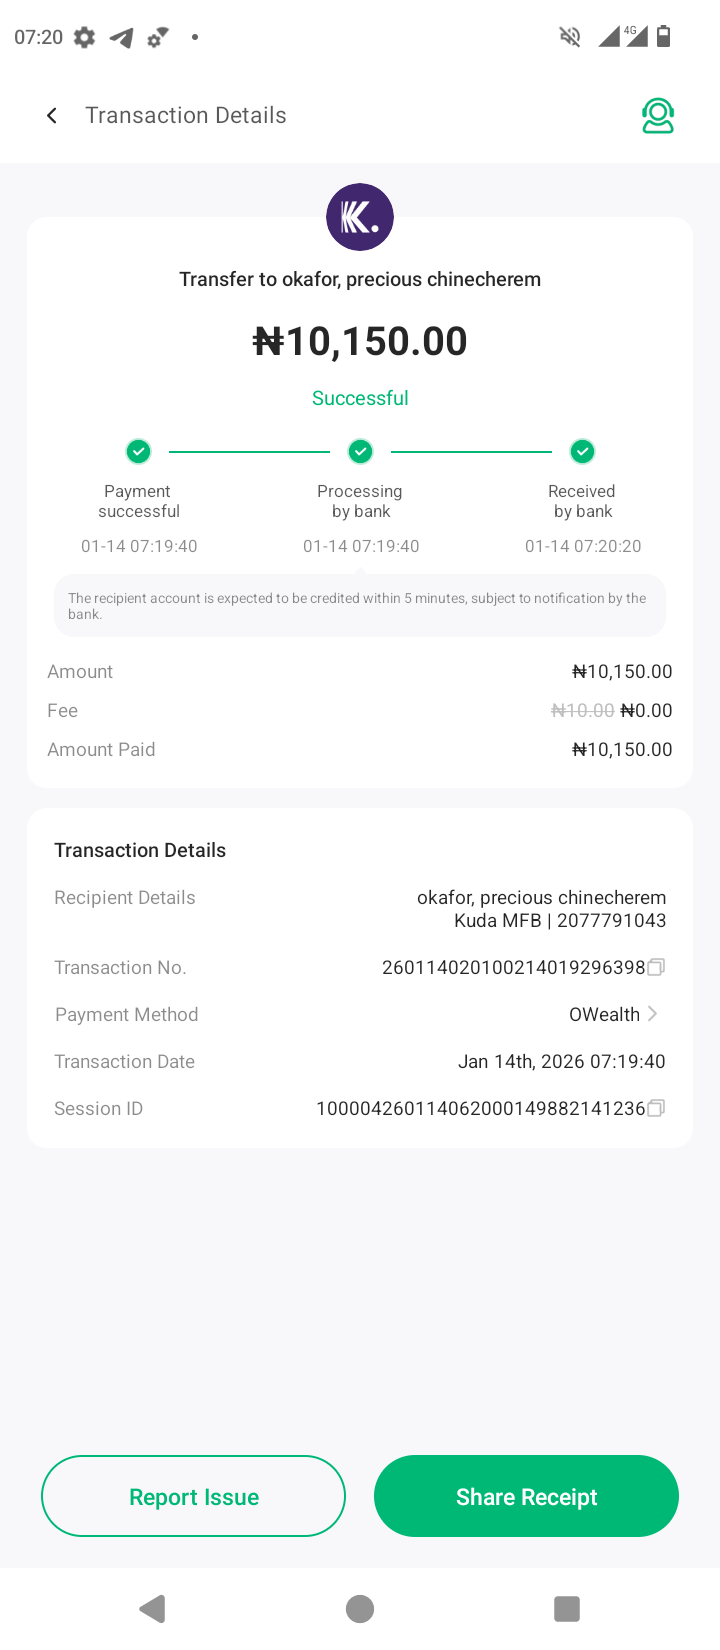The height and width of the screenshot is (1650, 720).
Task: Tap the Processing by bank checkmark
Action: 360,452
